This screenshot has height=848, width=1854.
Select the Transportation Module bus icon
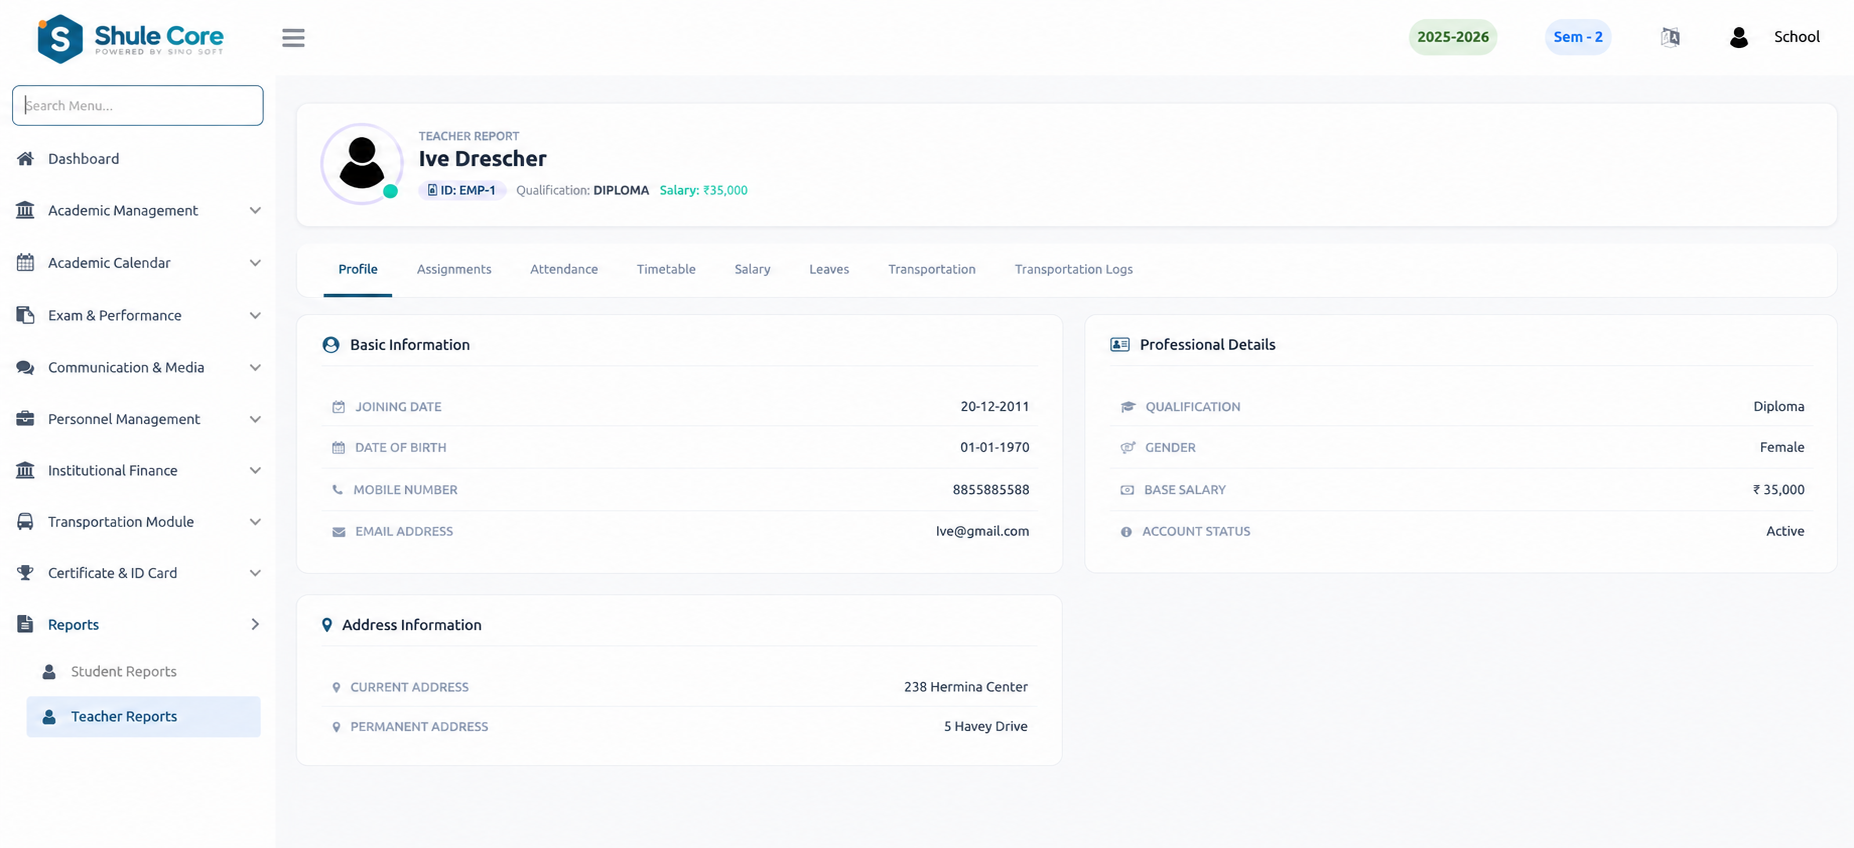(x=25, y=522)
